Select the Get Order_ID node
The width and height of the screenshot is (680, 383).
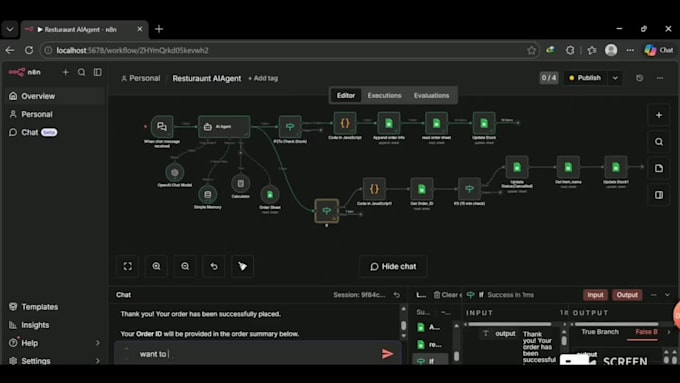(x=422, y=189)
